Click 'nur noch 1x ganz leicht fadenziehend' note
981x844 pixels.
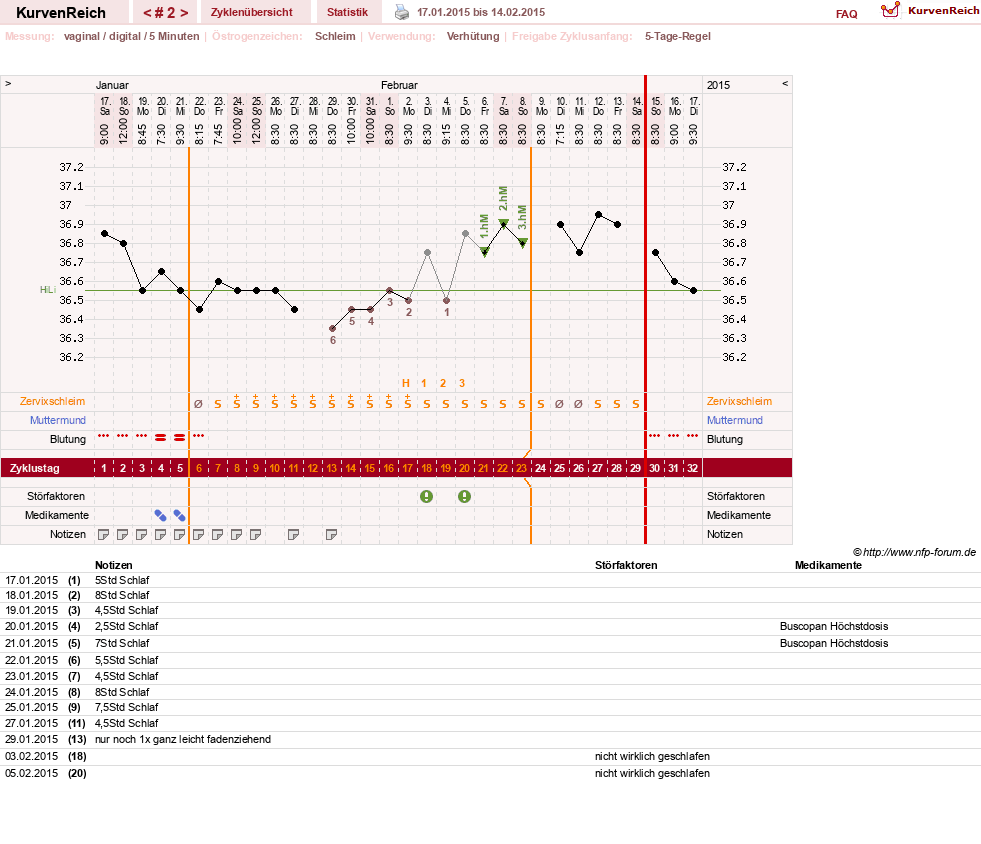183,739
